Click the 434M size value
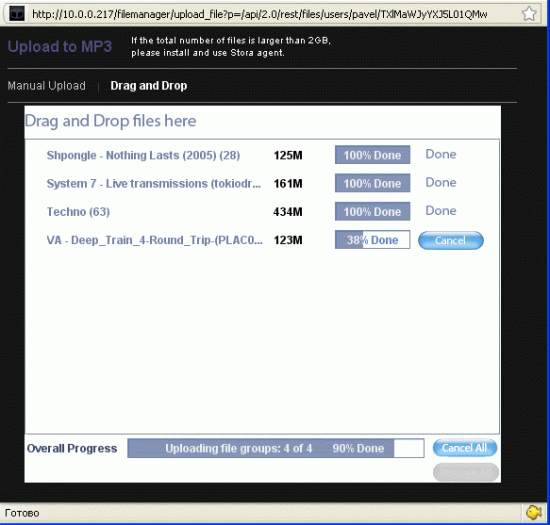The height and width of the screenshot is (525, 550). click(288, 212)
